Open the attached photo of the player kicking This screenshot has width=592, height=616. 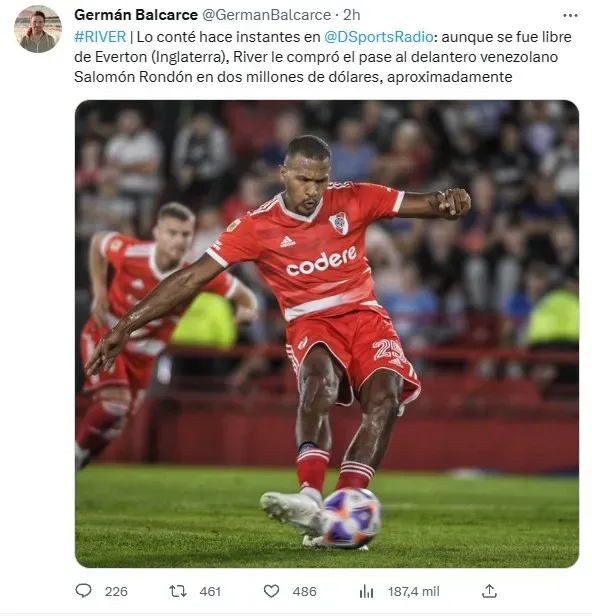(x=327, y=334)
